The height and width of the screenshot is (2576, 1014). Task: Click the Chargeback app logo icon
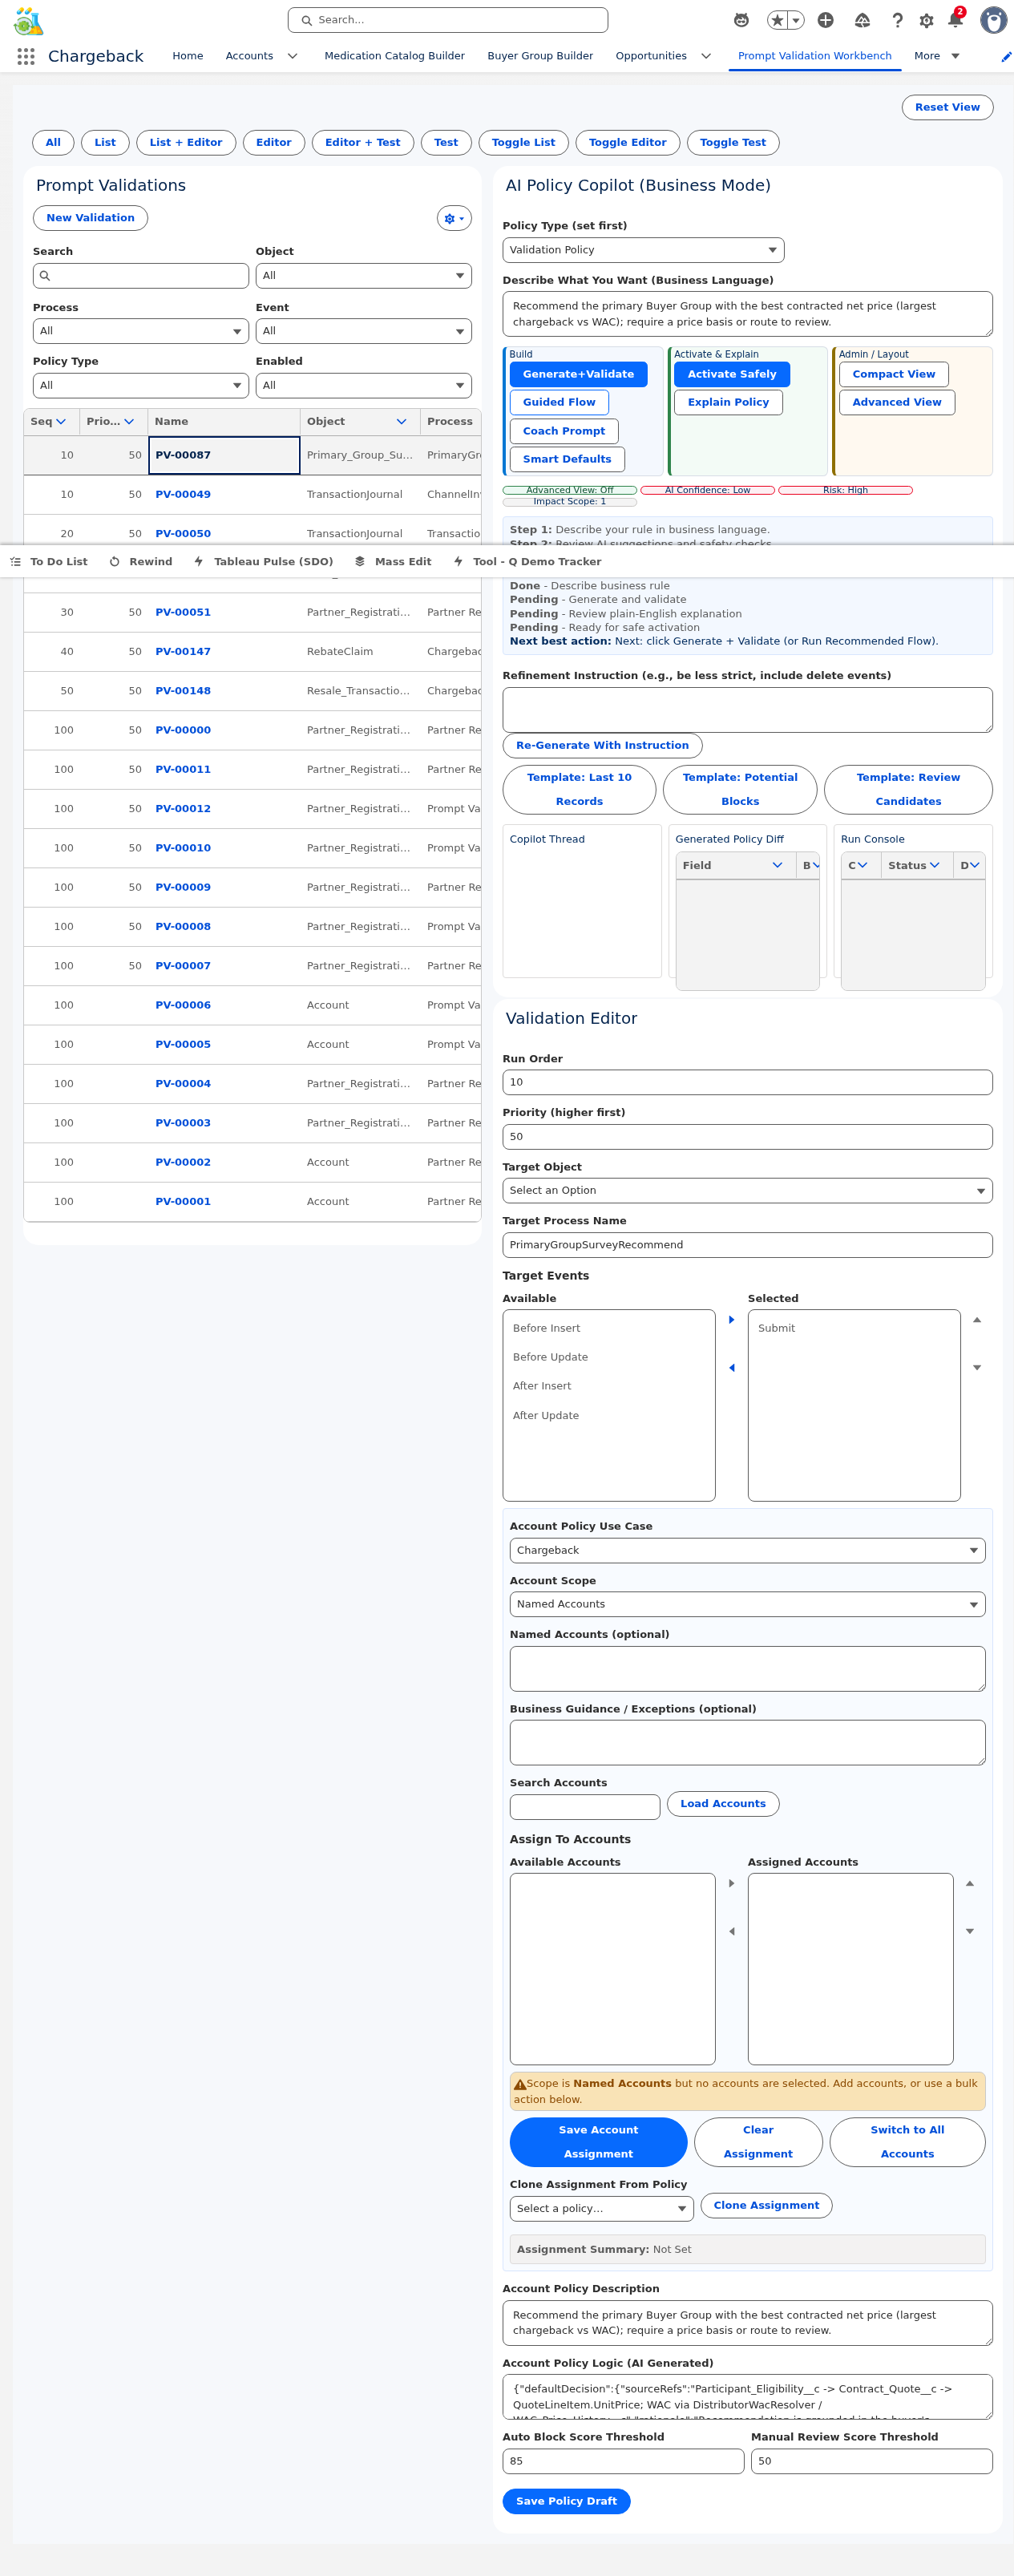coord(28,20)
